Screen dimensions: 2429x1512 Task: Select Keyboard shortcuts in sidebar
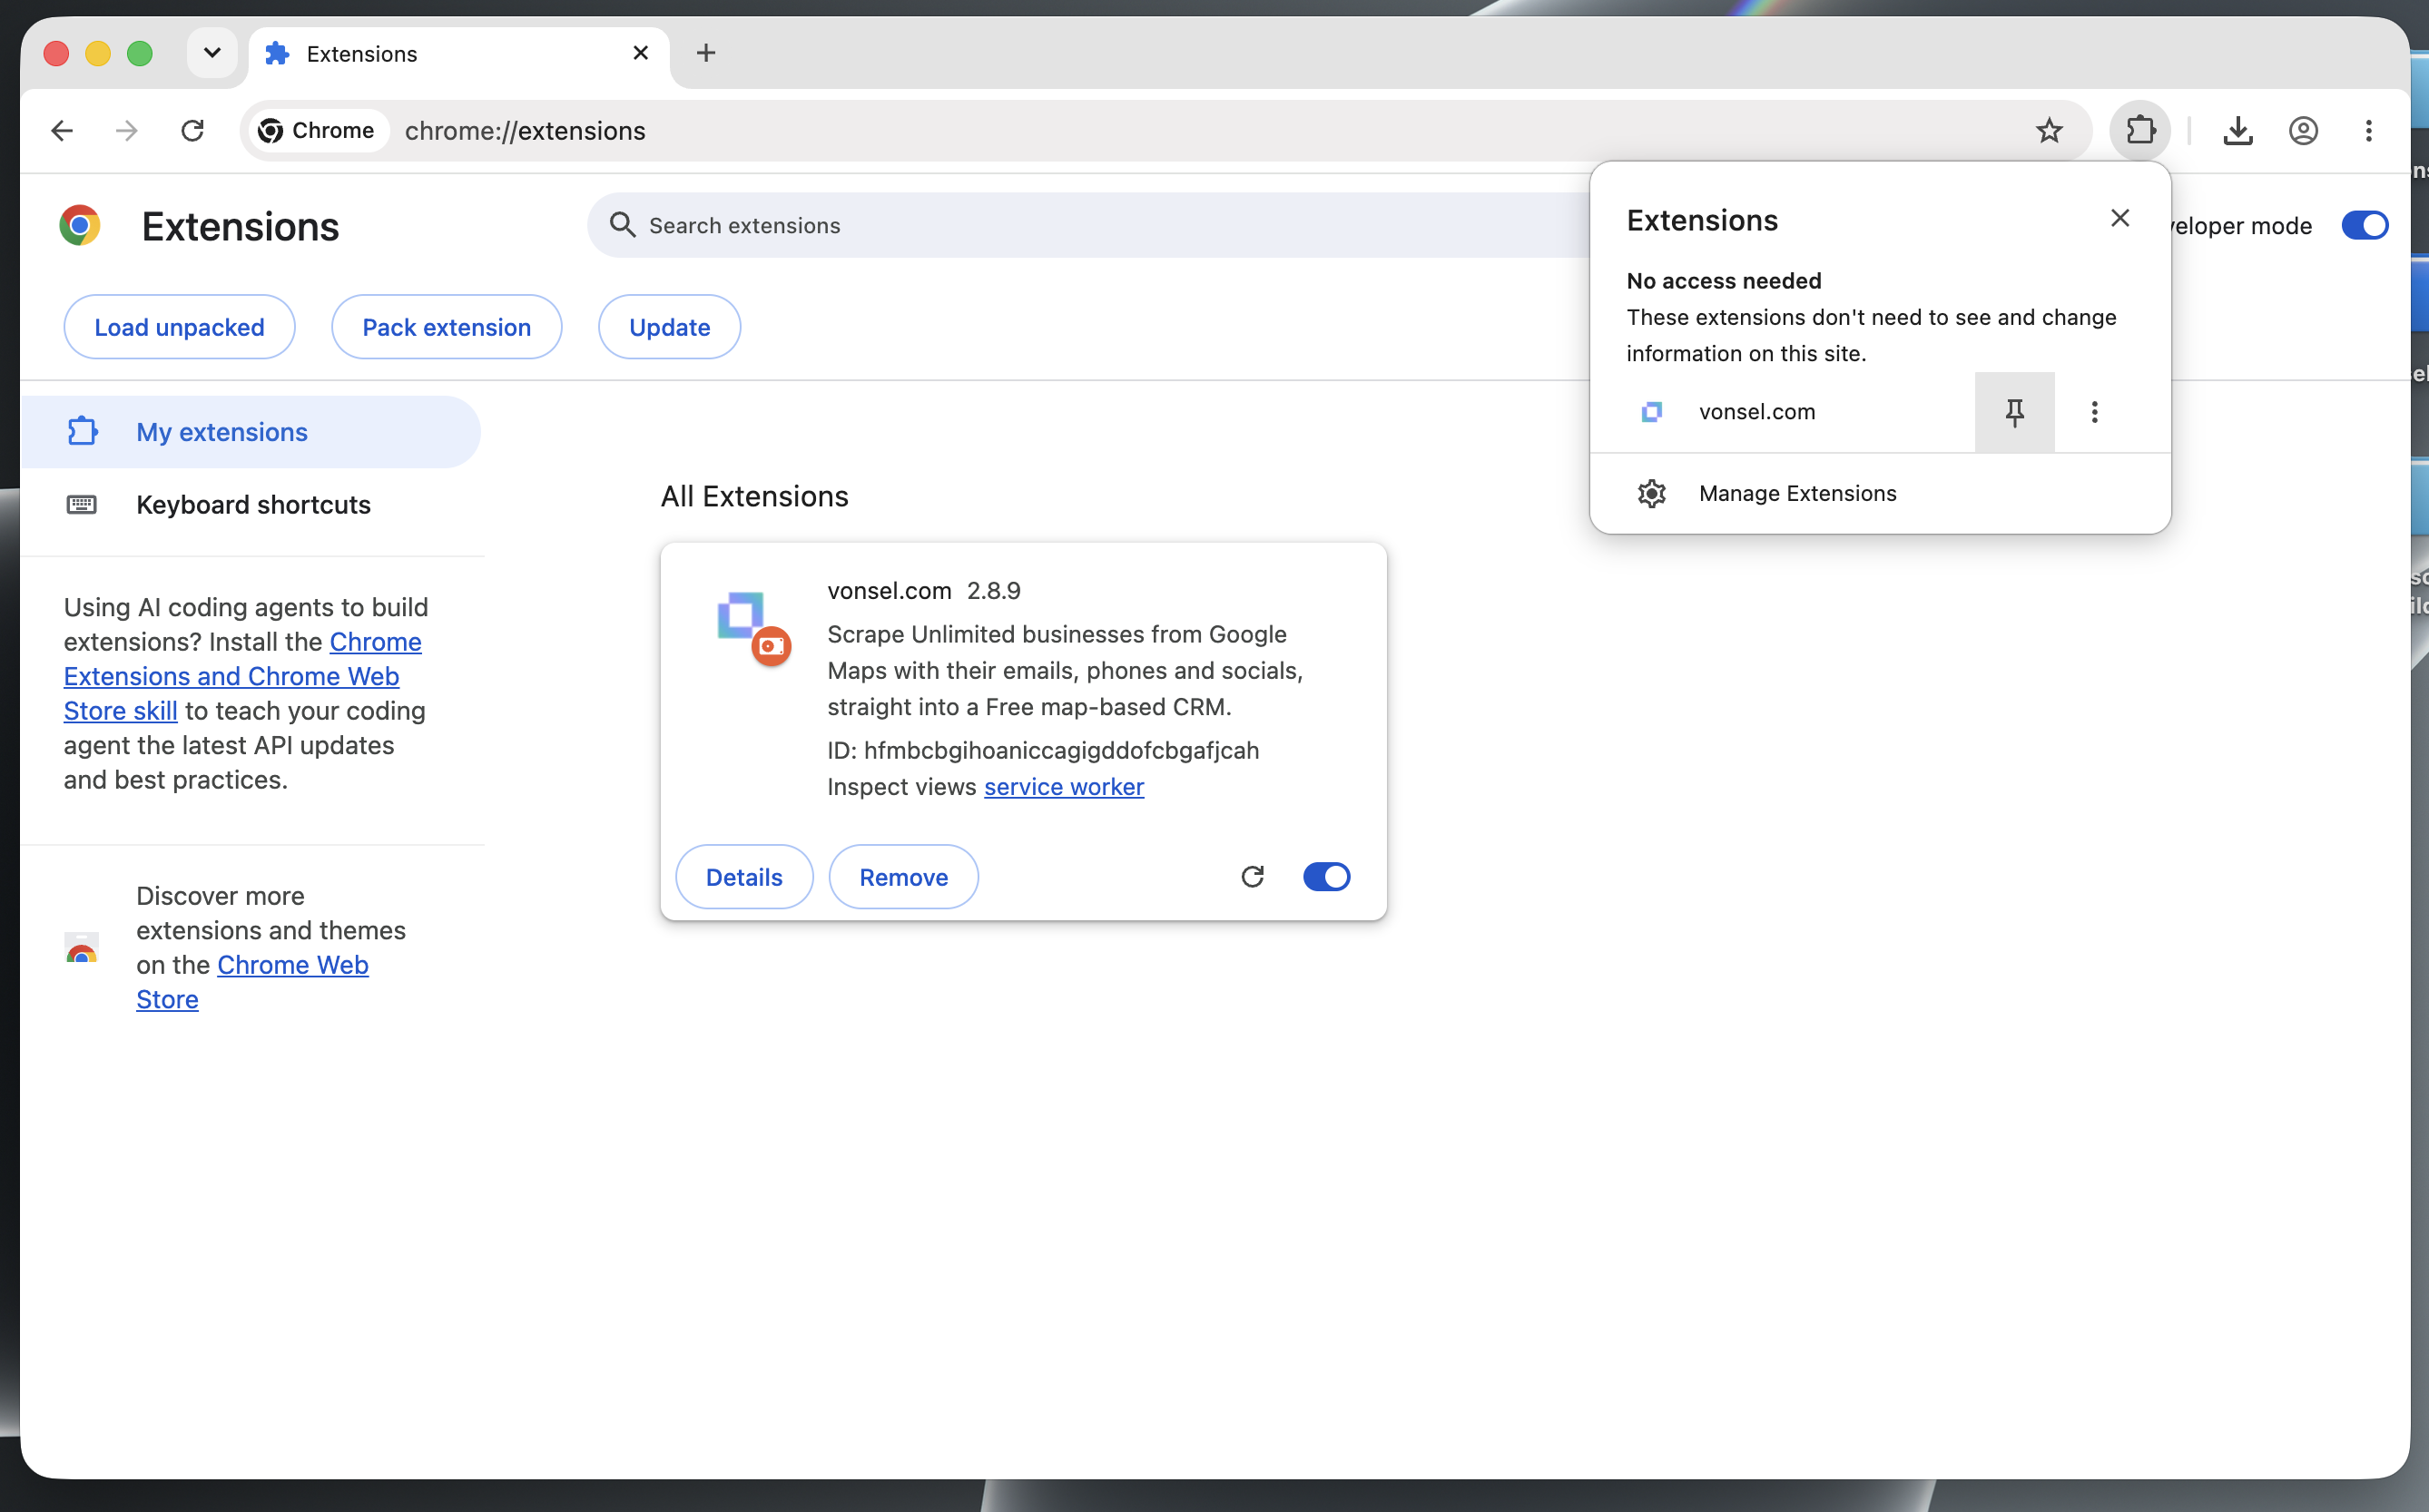[252, 505]
